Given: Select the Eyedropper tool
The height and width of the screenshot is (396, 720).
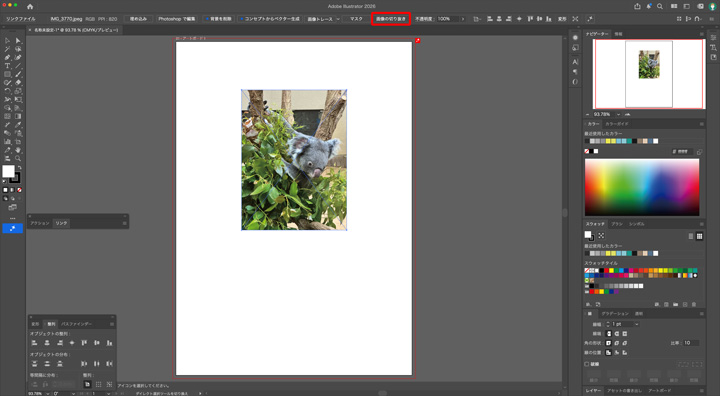Looking at the screenshot, I should coord(18,124).
